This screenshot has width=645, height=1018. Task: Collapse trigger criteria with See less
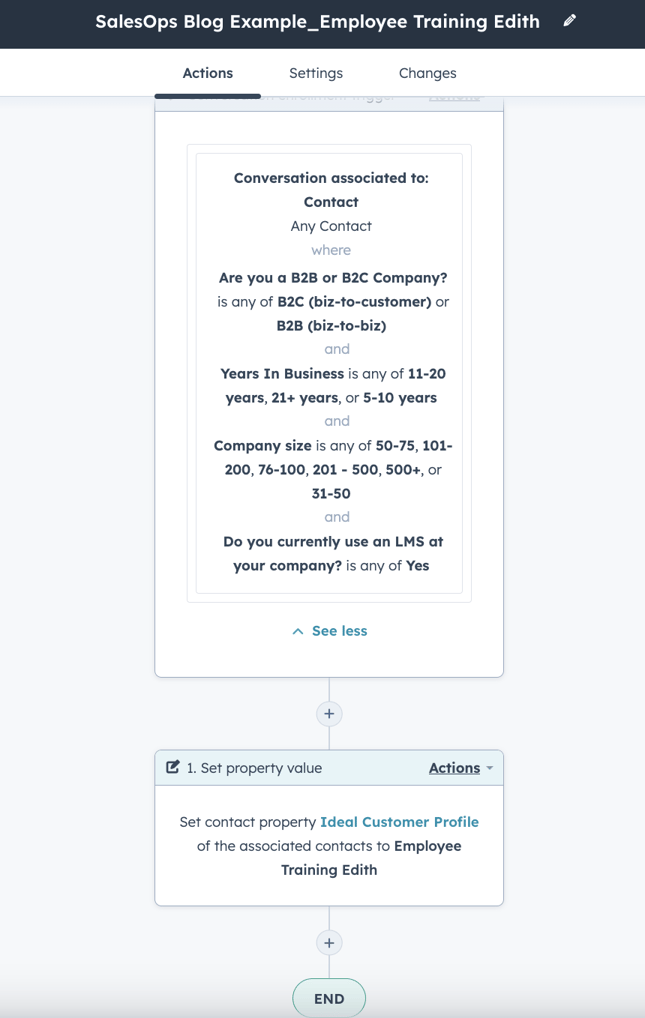[x=339, y=631]
